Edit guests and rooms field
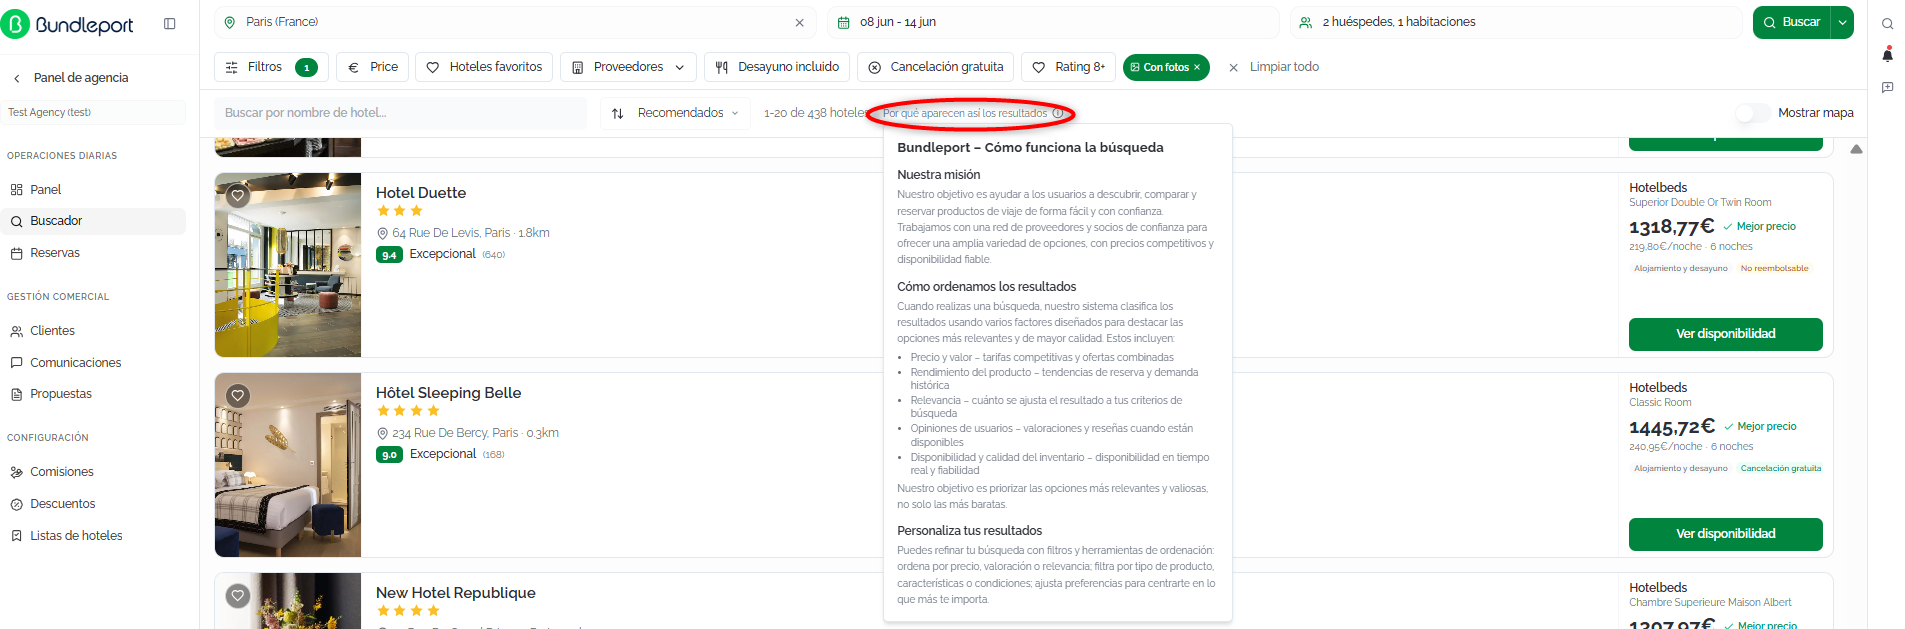Image resolution: width=1905 pixels, height=629 pixels. pyautogui.click(x=1516, y=22)
